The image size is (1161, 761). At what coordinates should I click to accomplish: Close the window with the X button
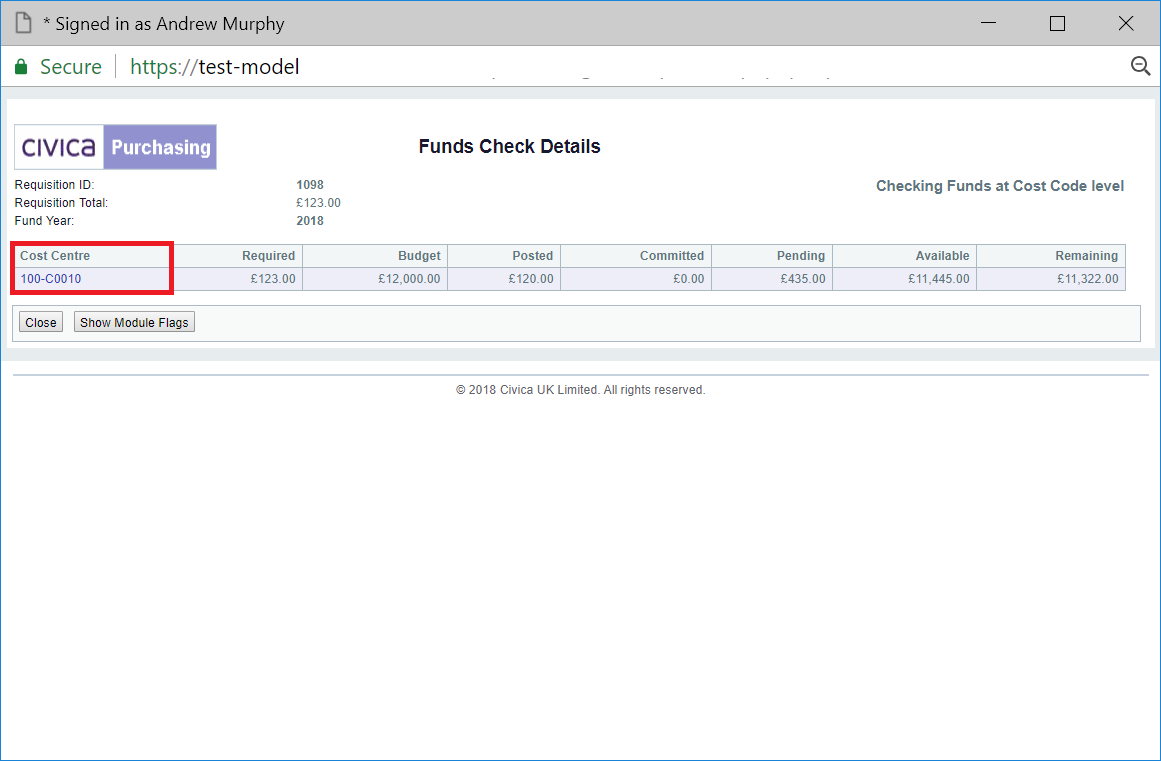tap(1126, 23)
